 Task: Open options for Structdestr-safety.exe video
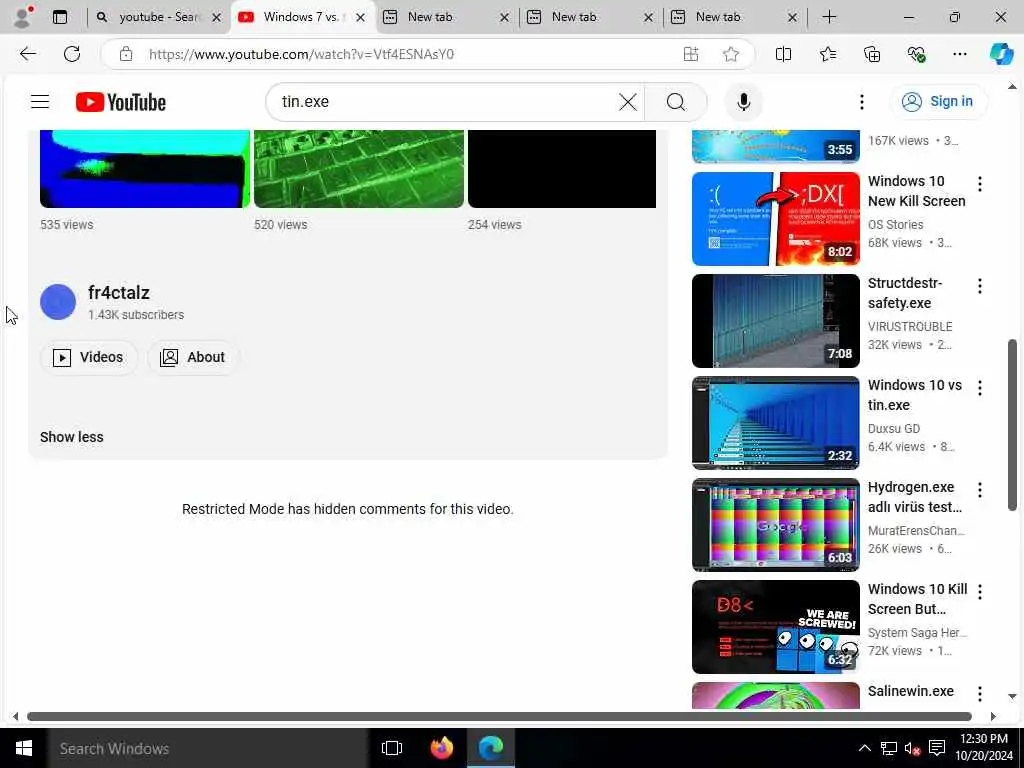pos(980,286)
